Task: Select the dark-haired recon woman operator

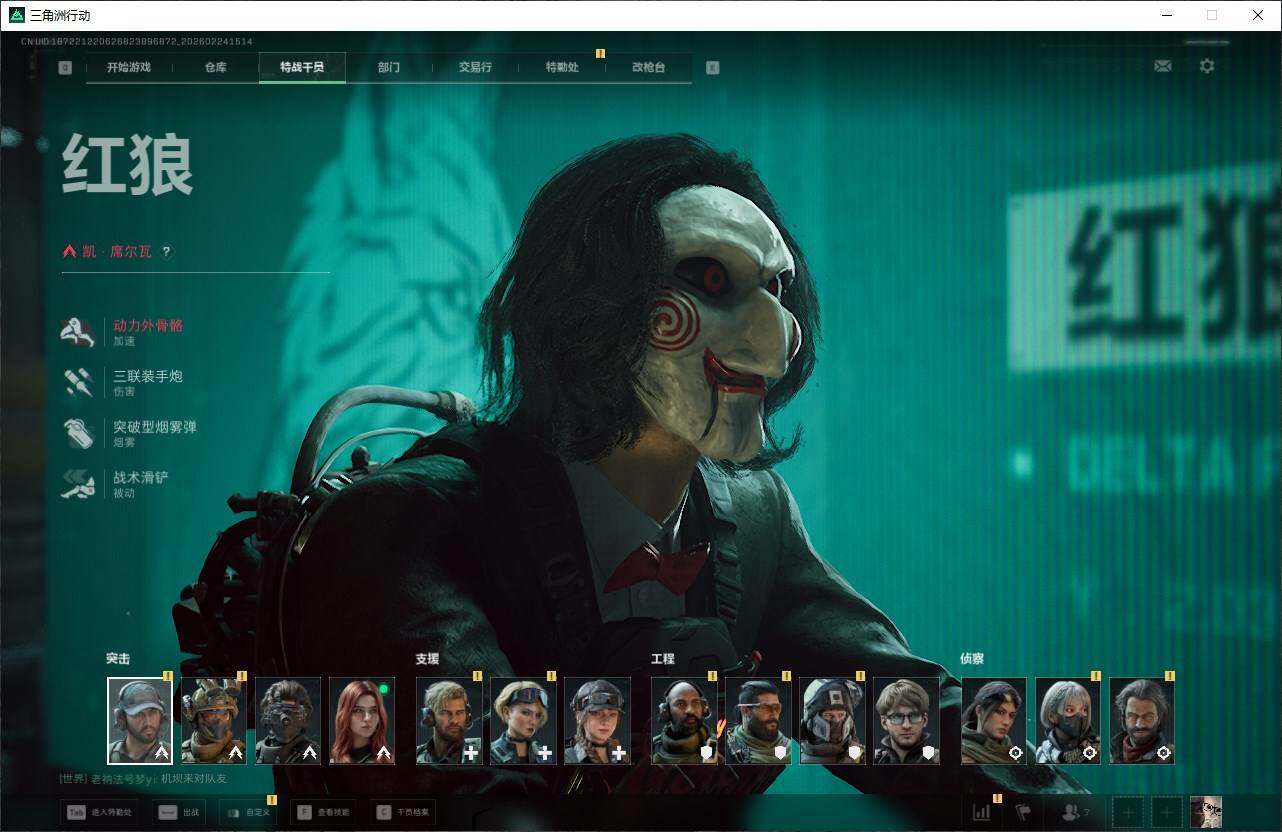Action: coord(994,721)
